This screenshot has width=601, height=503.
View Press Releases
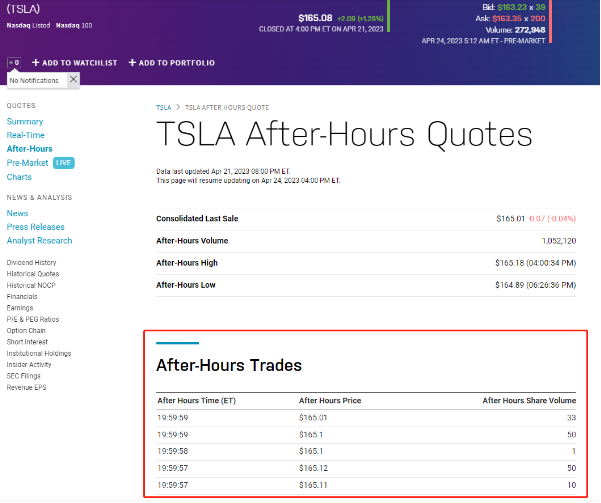click(x=35, y=227)
